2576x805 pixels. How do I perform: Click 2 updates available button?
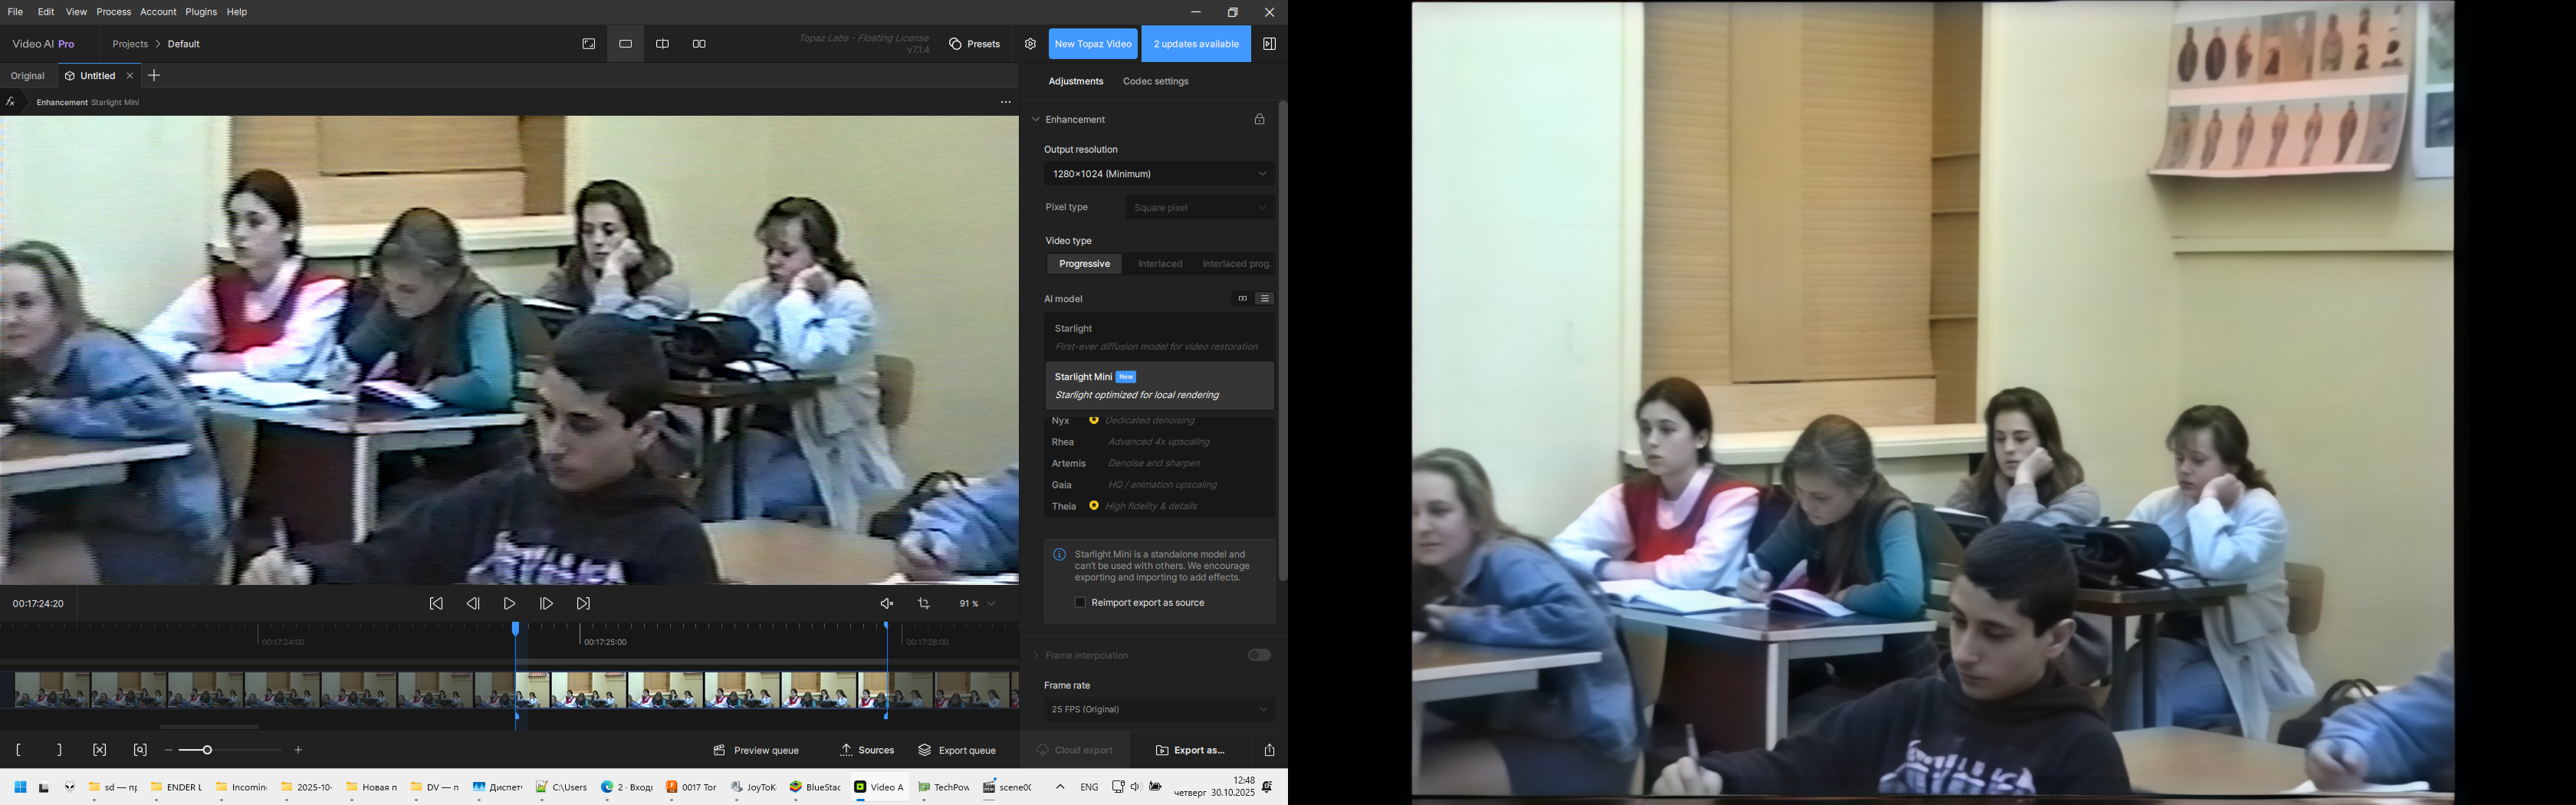(1196, 44)
